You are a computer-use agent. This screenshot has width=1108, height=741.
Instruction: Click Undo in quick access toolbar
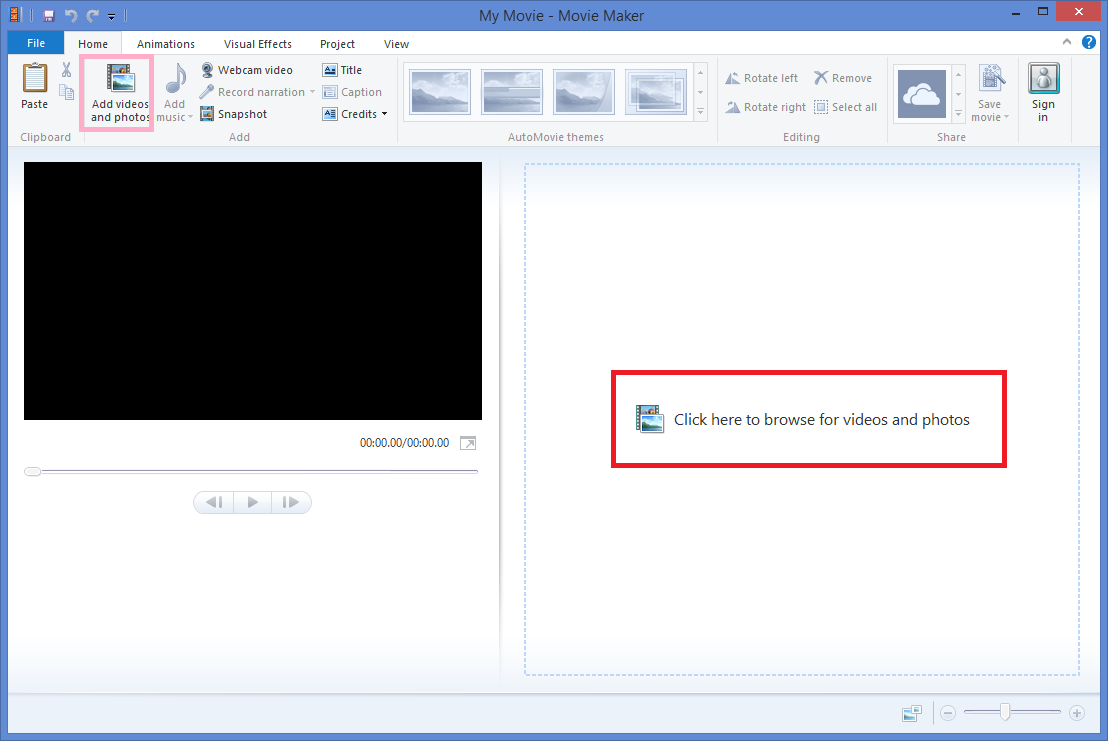coord(71,15)
